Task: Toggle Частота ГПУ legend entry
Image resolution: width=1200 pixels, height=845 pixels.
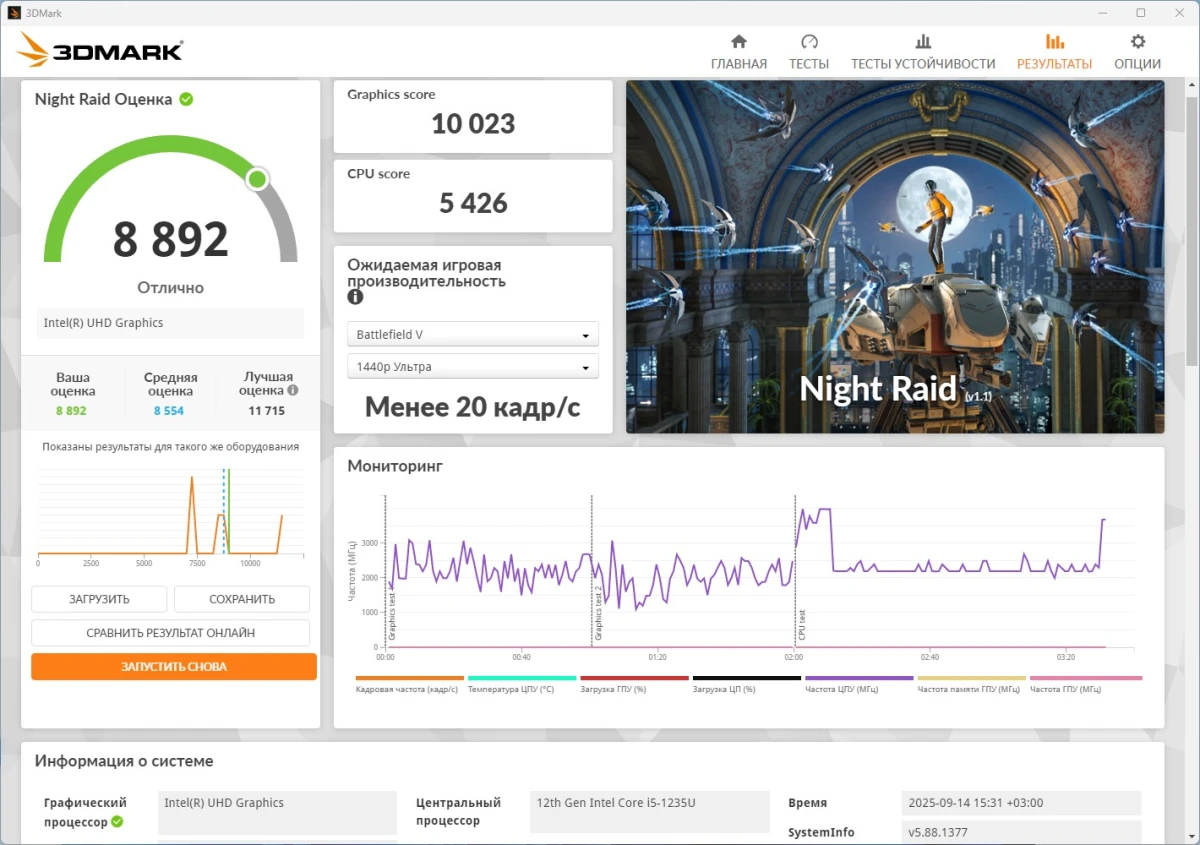Action: coord(1085,684)
